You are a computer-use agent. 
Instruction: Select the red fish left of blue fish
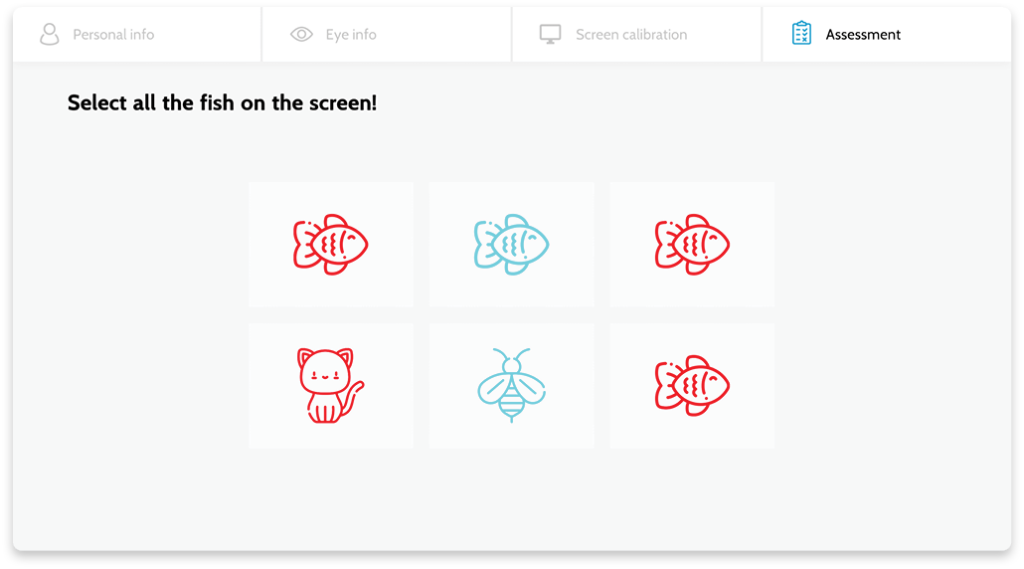330,244
